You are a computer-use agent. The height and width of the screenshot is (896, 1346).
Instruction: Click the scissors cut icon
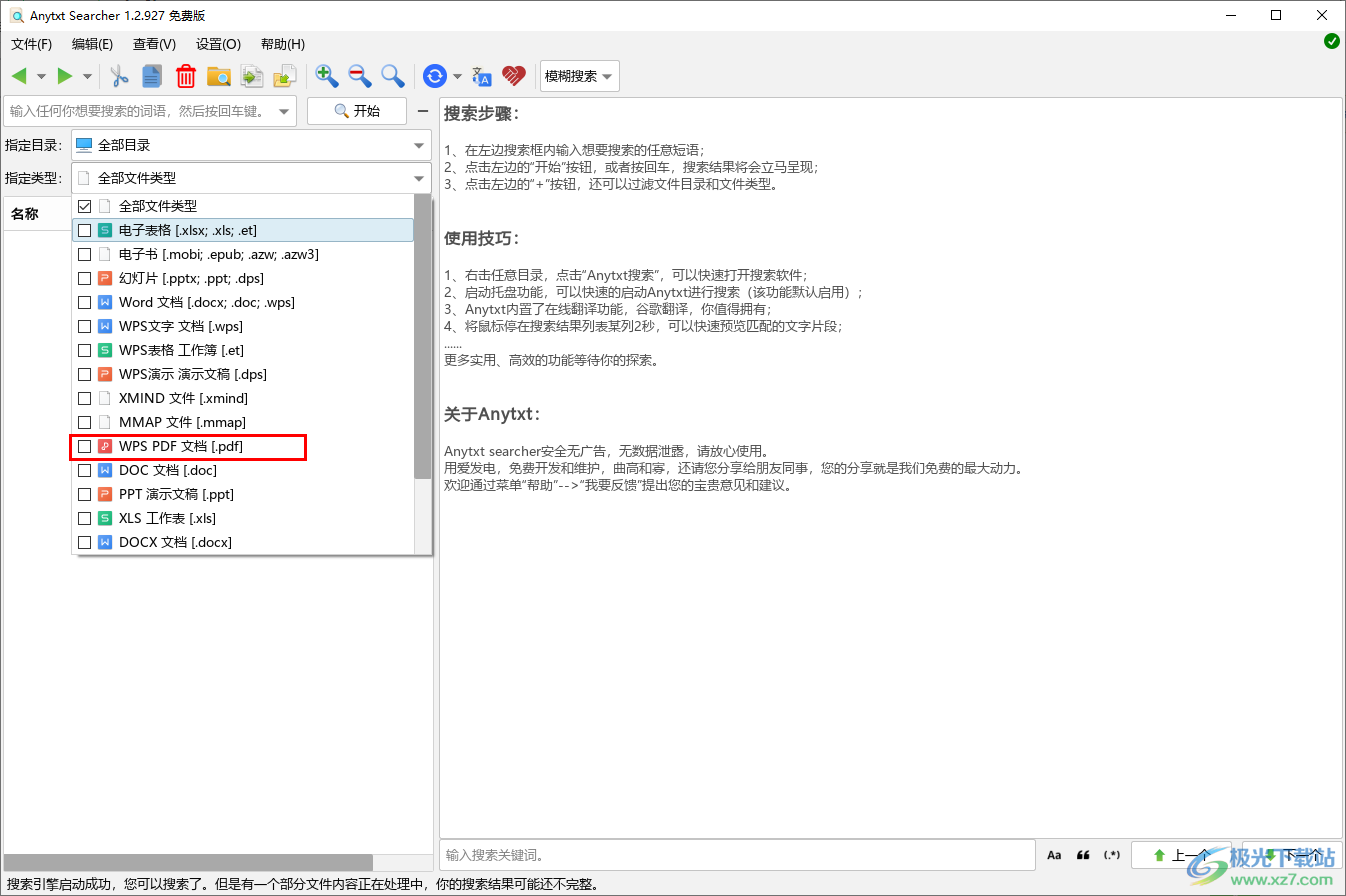(120, 76)
